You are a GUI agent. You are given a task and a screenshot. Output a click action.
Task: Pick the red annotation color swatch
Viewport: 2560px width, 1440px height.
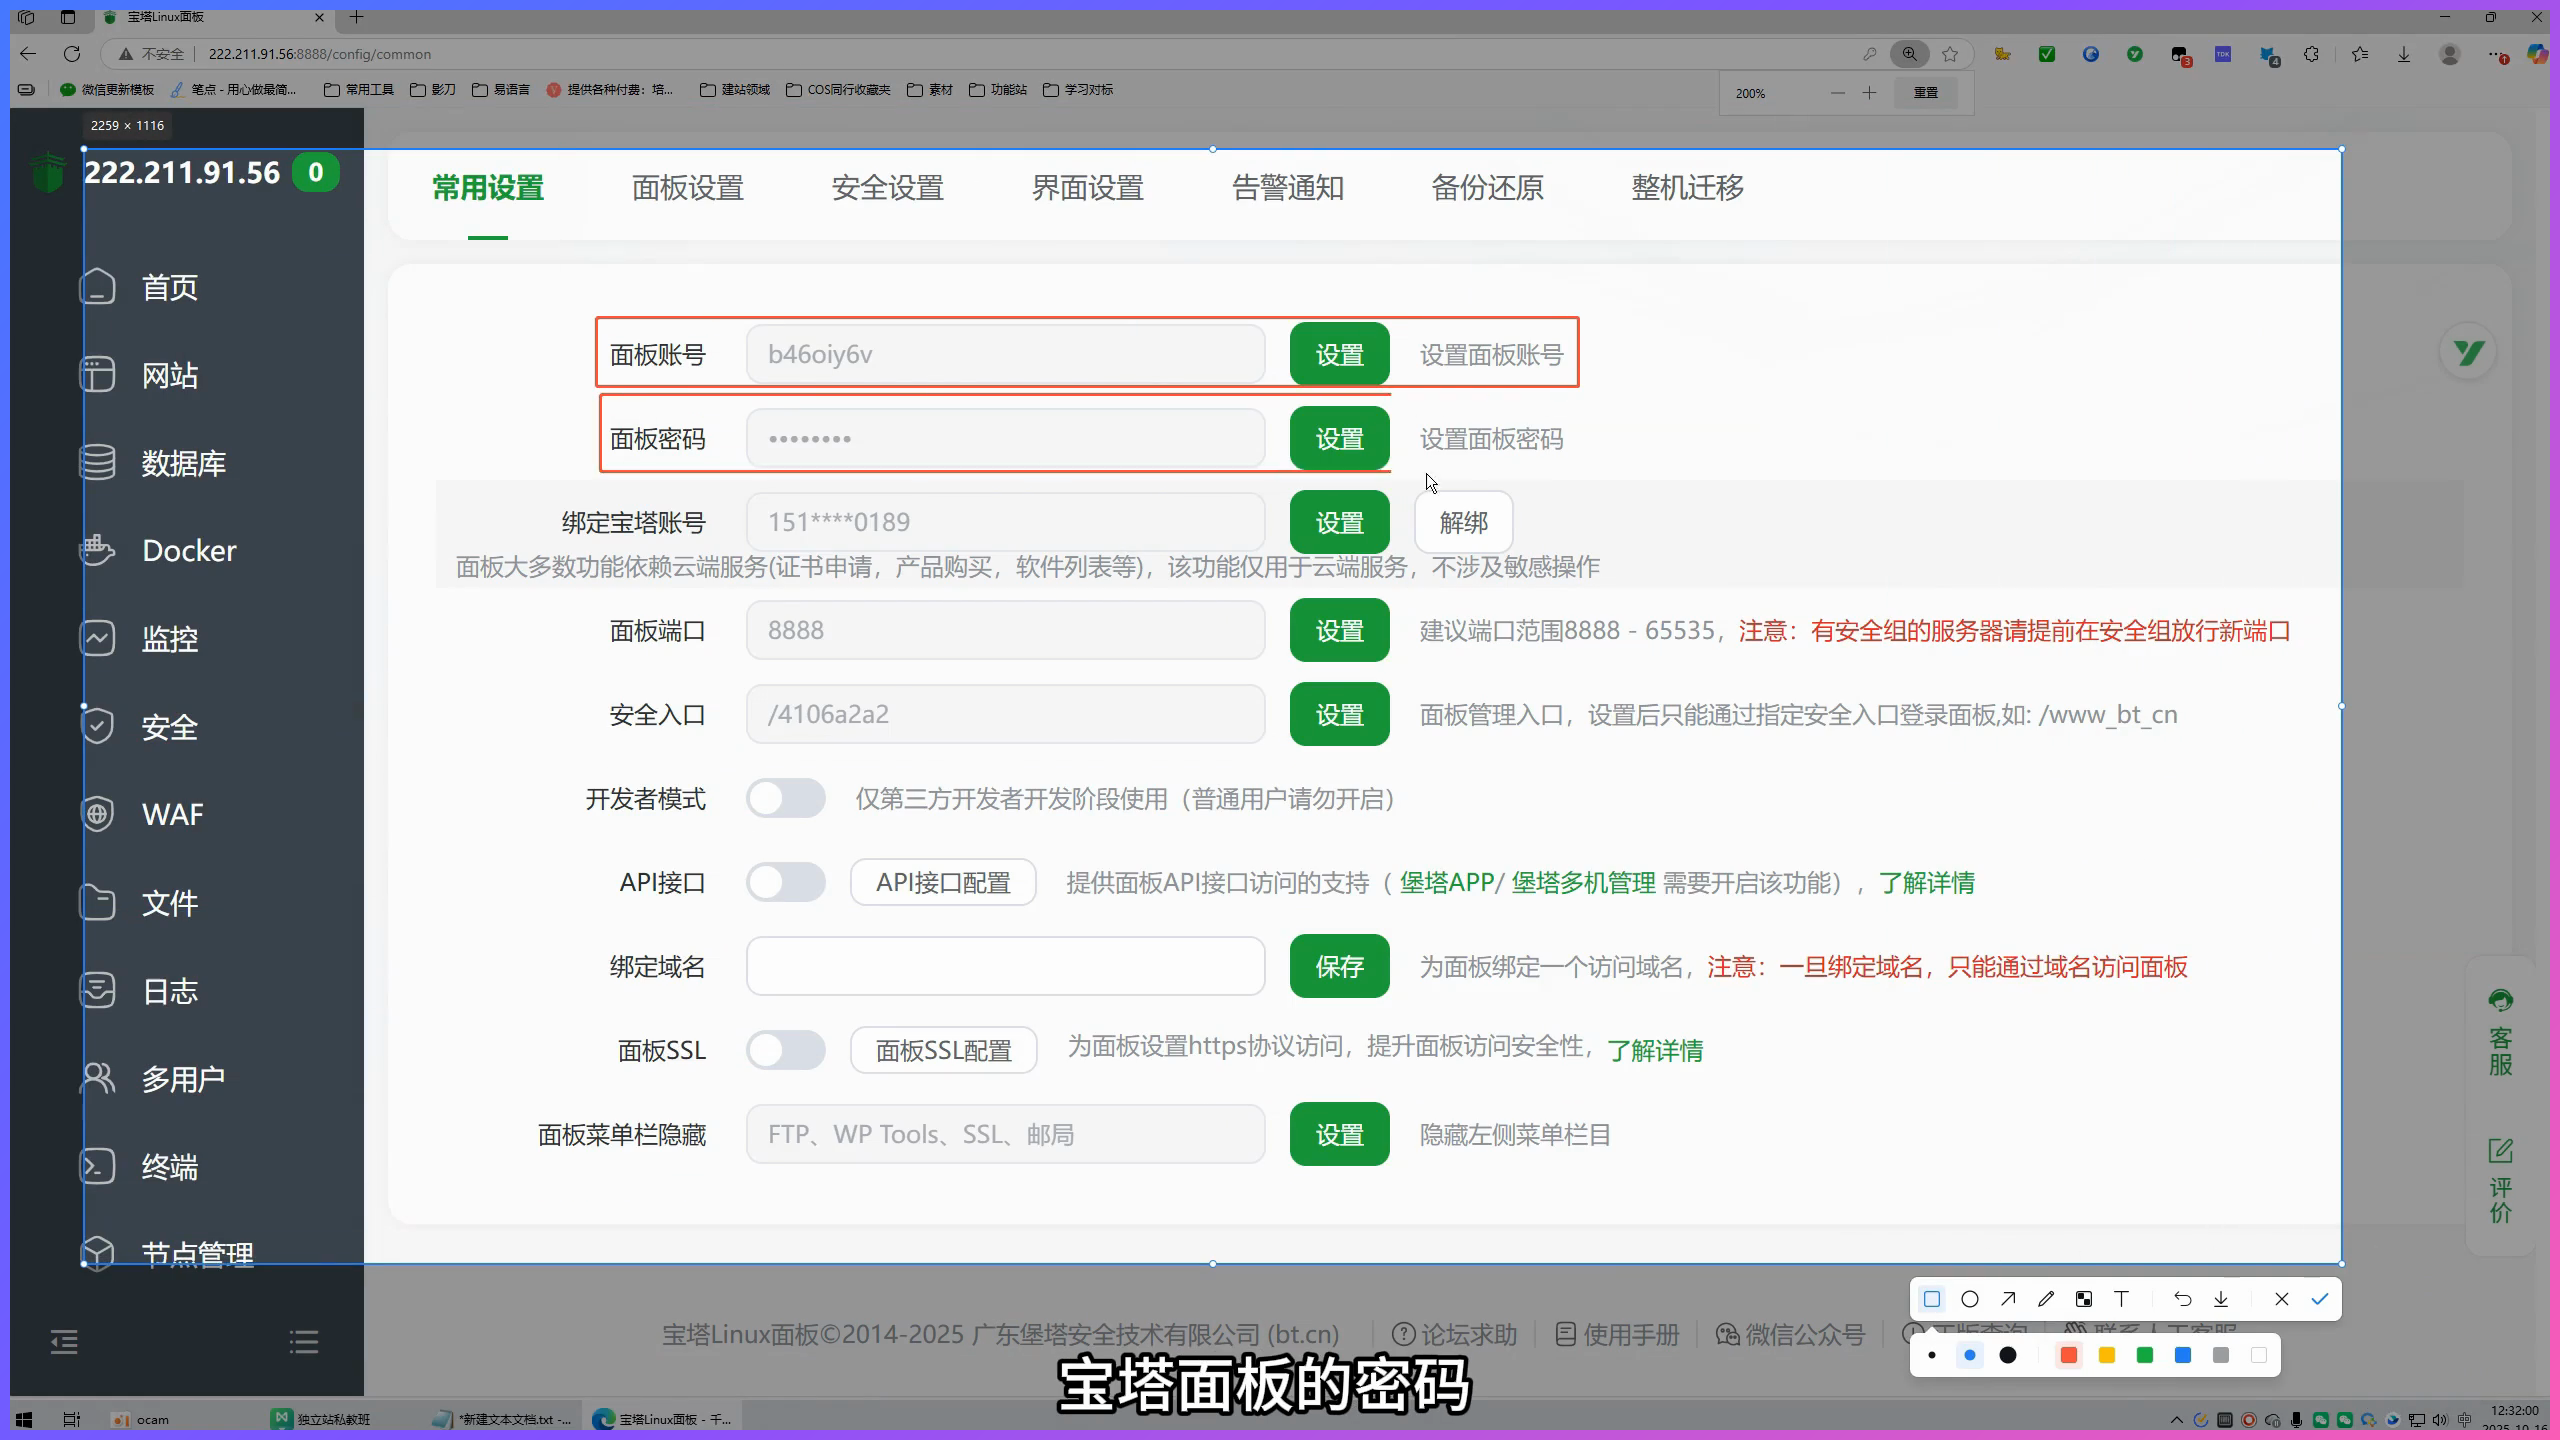(2068, 1355)
